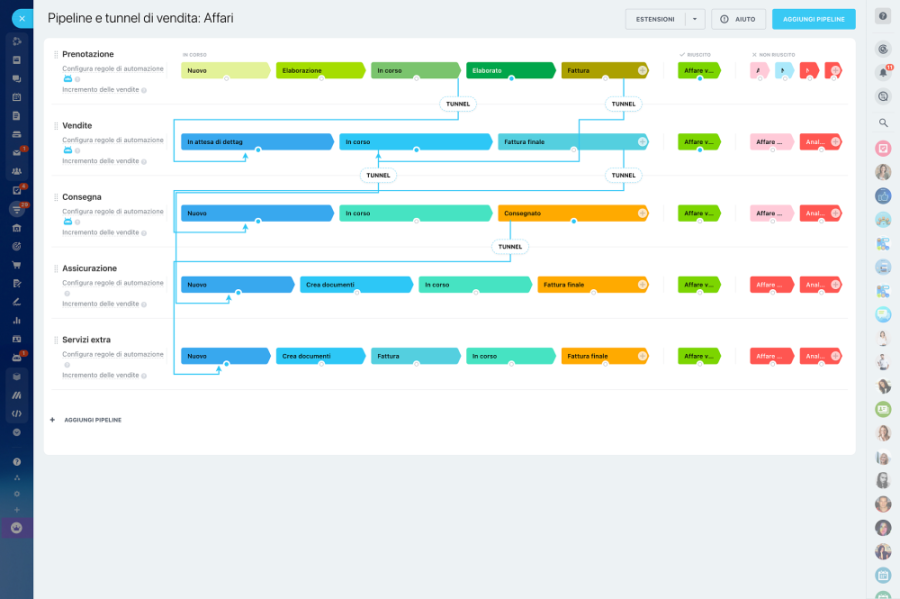Expand more items with sidebar round chevron
The height and width of the screenshot is (599, 900).
pos(17,432)
